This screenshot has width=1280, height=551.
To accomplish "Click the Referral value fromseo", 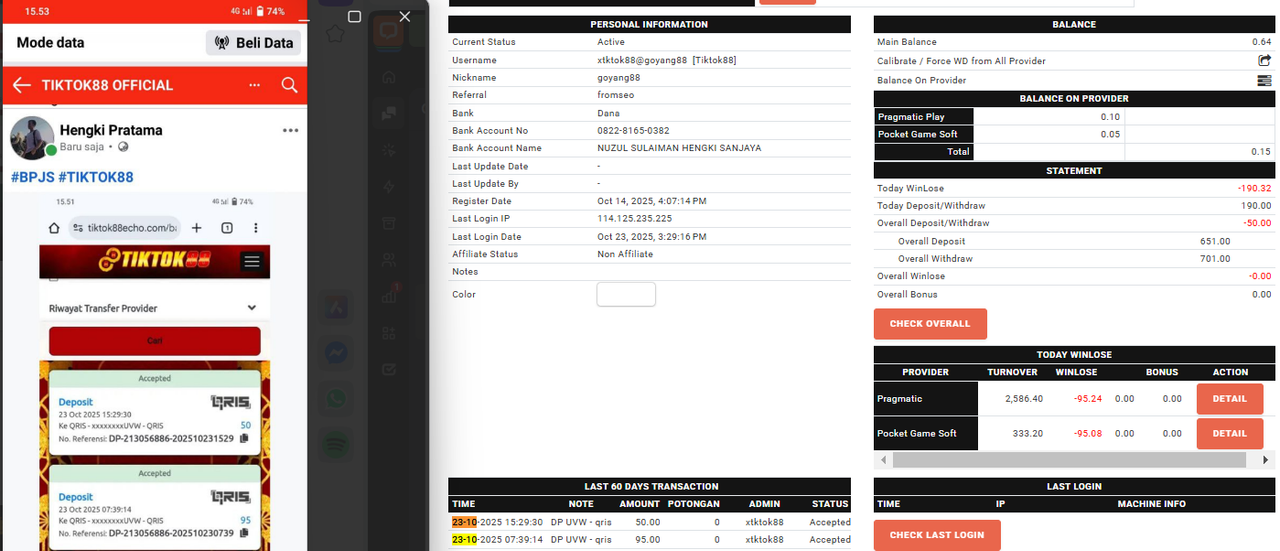I will click(616, 96).
